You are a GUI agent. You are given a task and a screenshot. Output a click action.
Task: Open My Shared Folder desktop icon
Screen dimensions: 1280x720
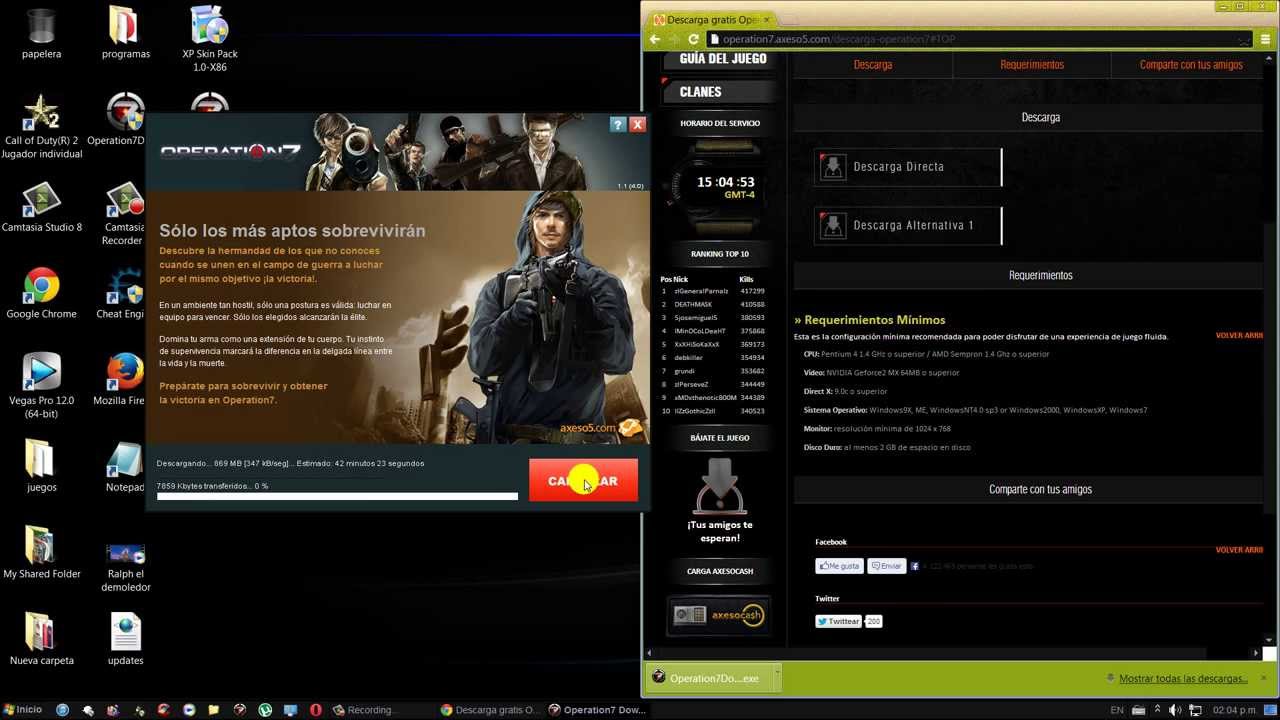[x=41, y=553]
